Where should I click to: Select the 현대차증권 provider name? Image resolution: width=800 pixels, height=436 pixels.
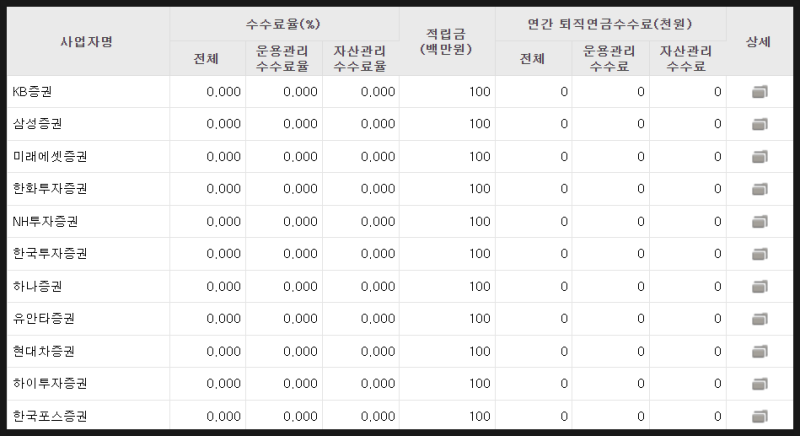[43, 351]
